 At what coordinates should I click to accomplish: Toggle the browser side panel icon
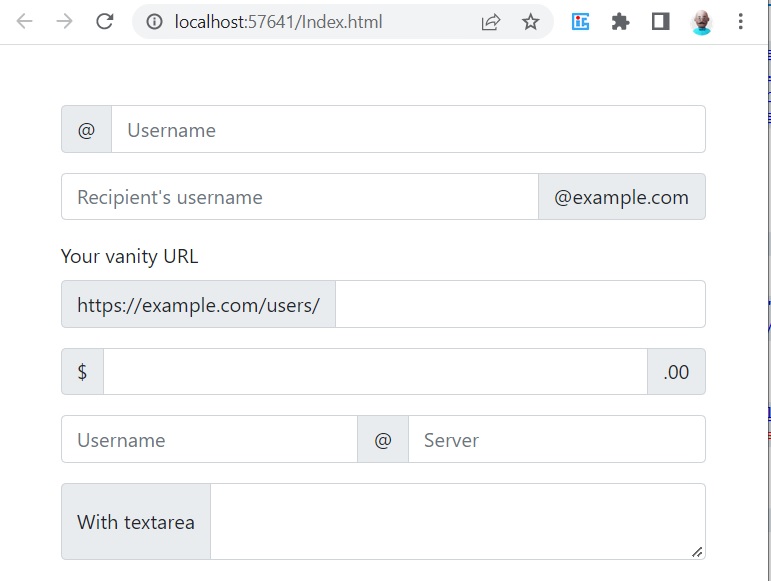[660, 22]
